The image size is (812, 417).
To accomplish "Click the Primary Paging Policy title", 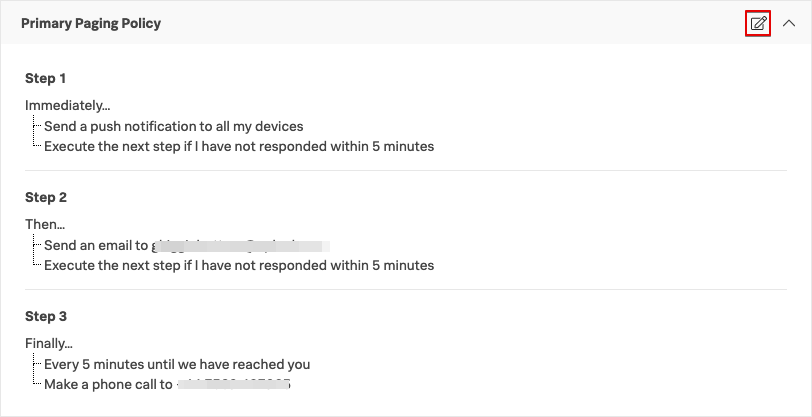I will 91,23.
